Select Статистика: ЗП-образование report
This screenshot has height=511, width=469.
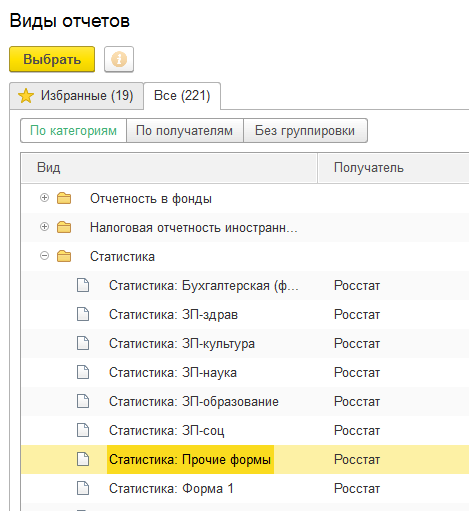click(194, 402)
